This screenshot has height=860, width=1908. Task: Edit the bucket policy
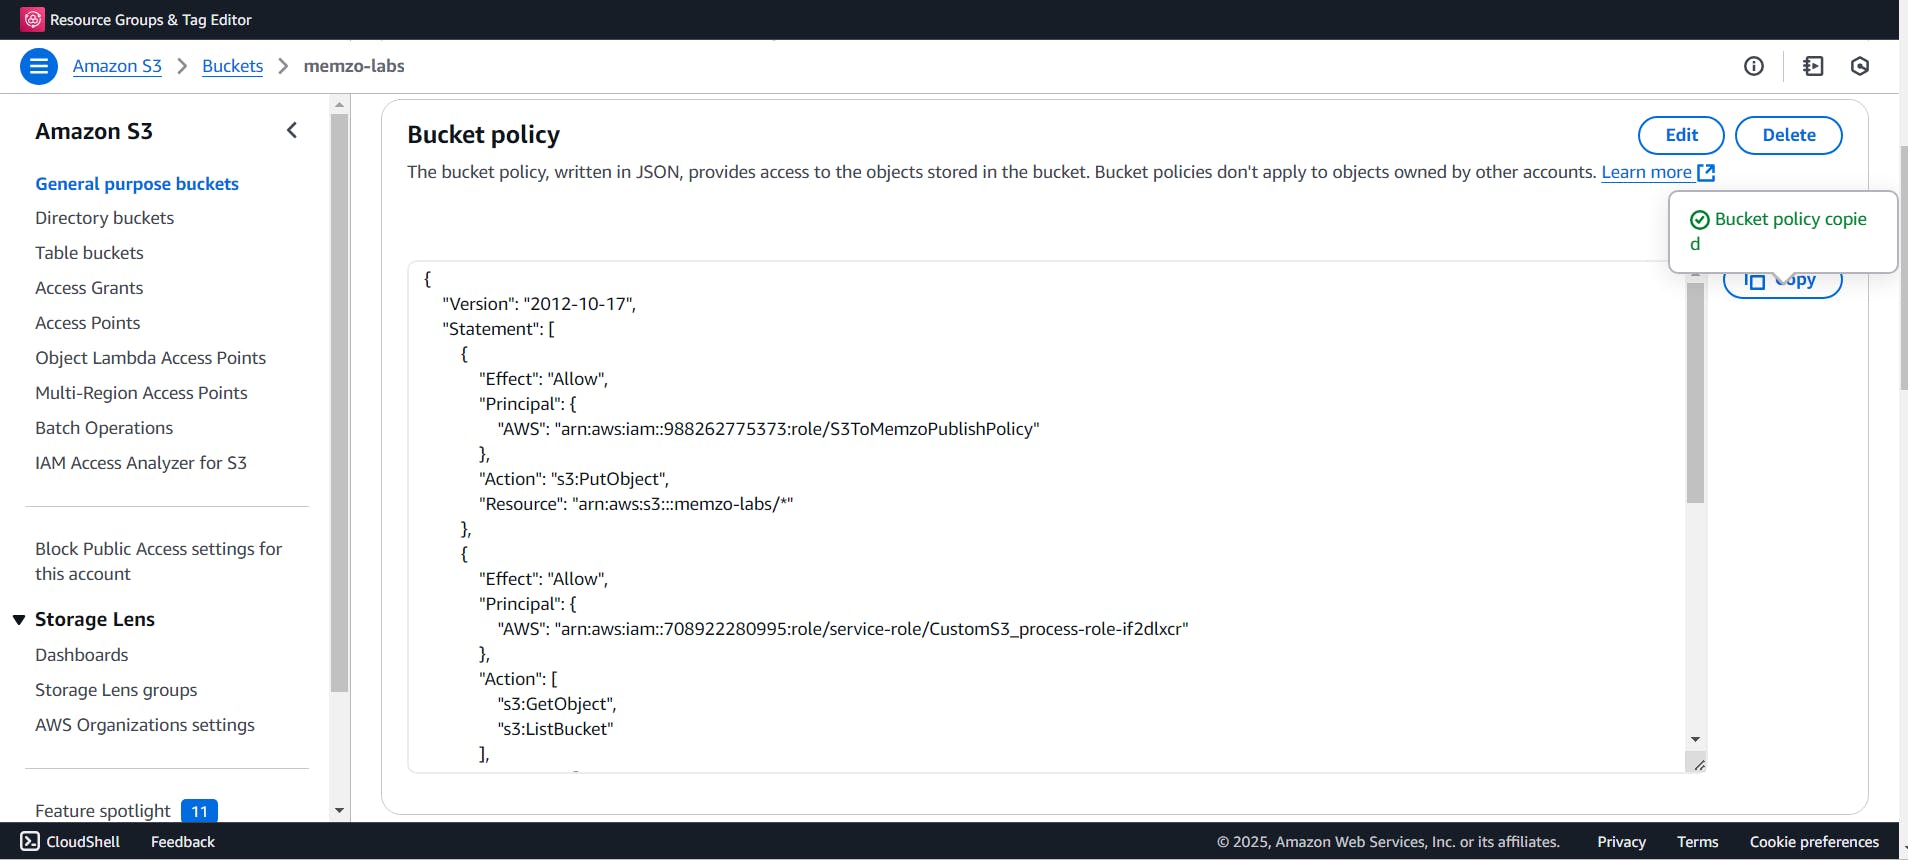[1681, 135]
